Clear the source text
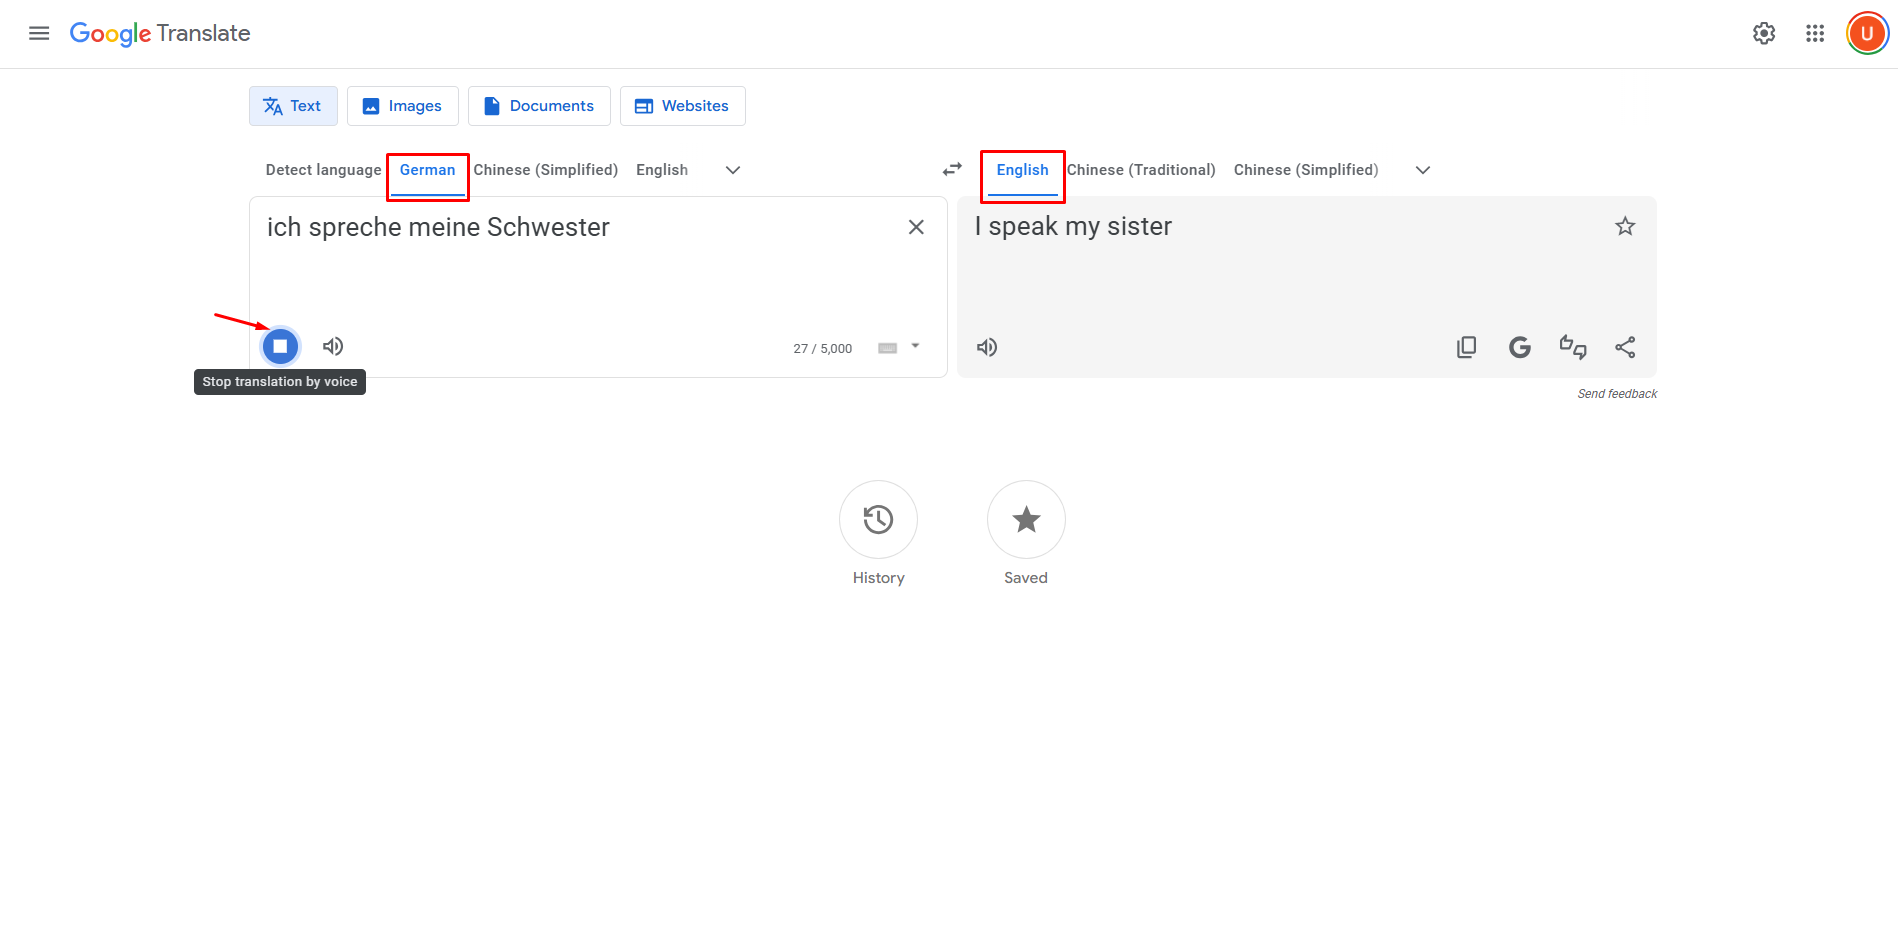1898x940 pixels. 915,227
